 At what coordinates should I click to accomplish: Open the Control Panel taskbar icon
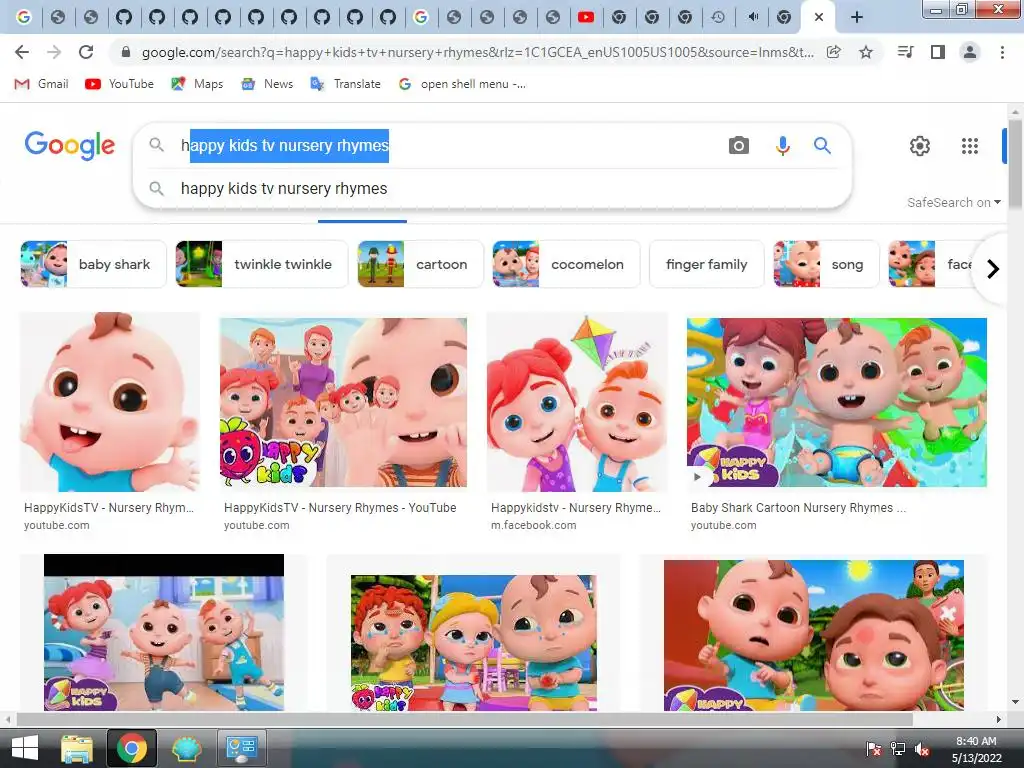coord(241,748)
